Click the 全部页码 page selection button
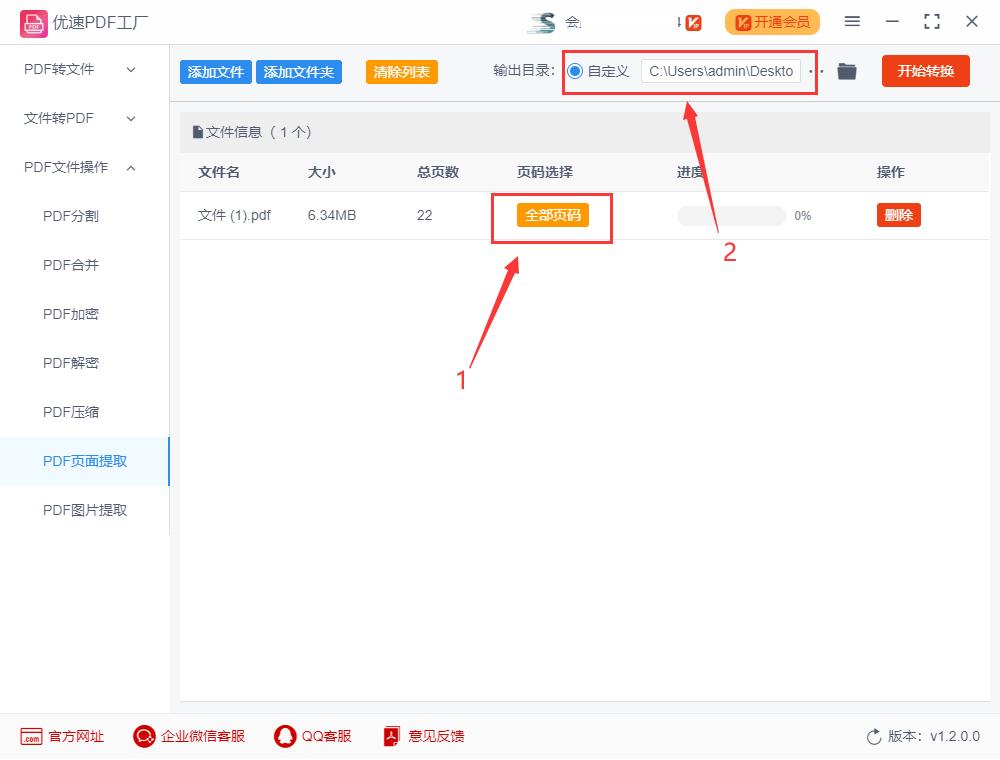 point(553,216)
